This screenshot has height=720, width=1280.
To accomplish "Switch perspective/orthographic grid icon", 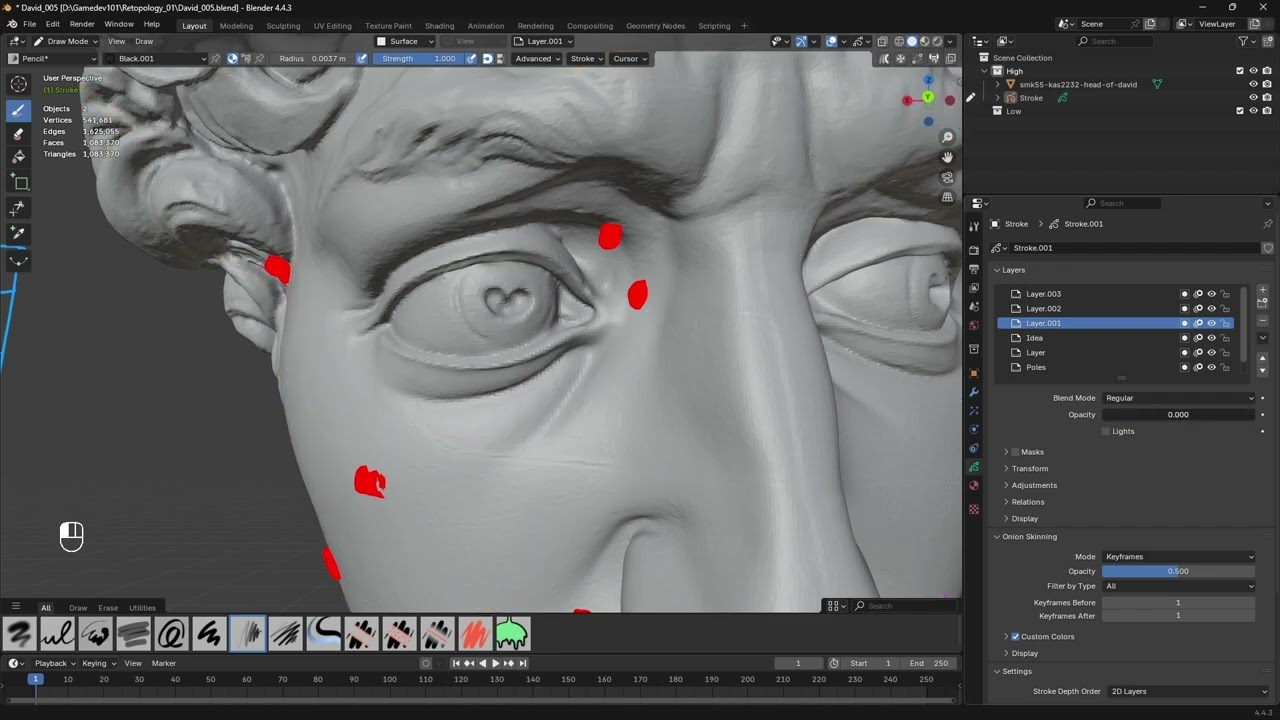I will tap(947, 197).
